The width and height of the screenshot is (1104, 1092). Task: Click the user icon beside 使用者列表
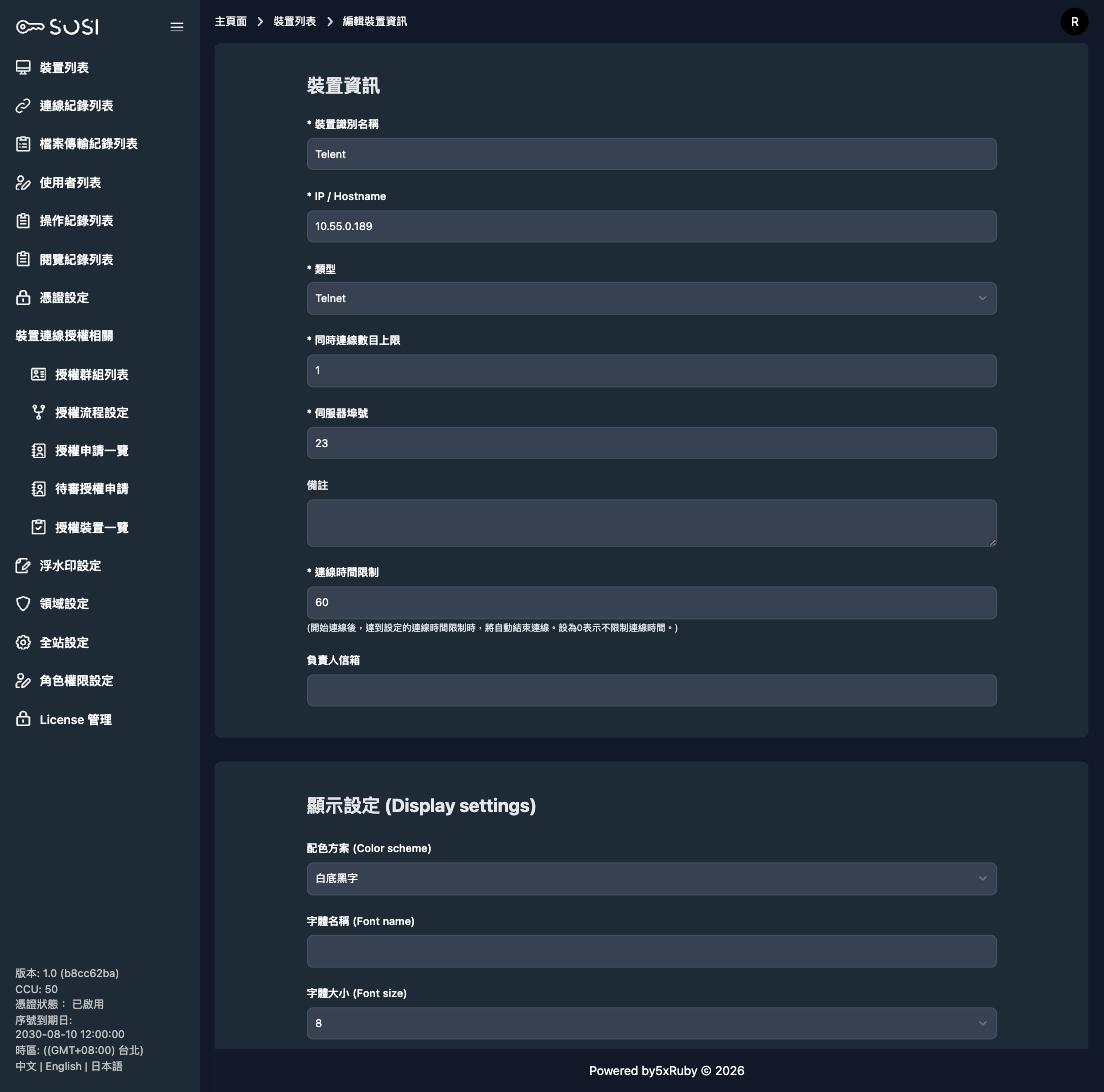coord(23,183)
